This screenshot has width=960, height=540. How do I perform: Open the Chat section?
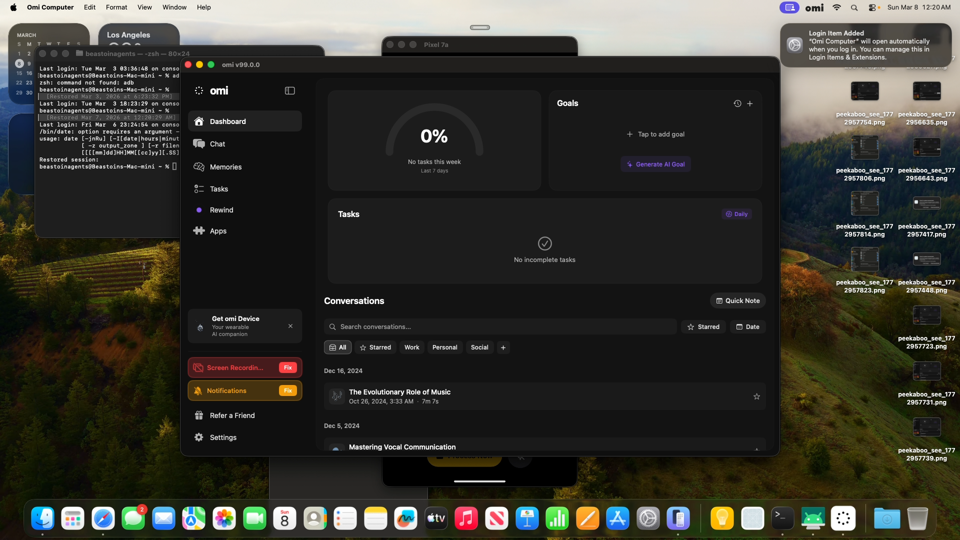click(x=244, y=144)
